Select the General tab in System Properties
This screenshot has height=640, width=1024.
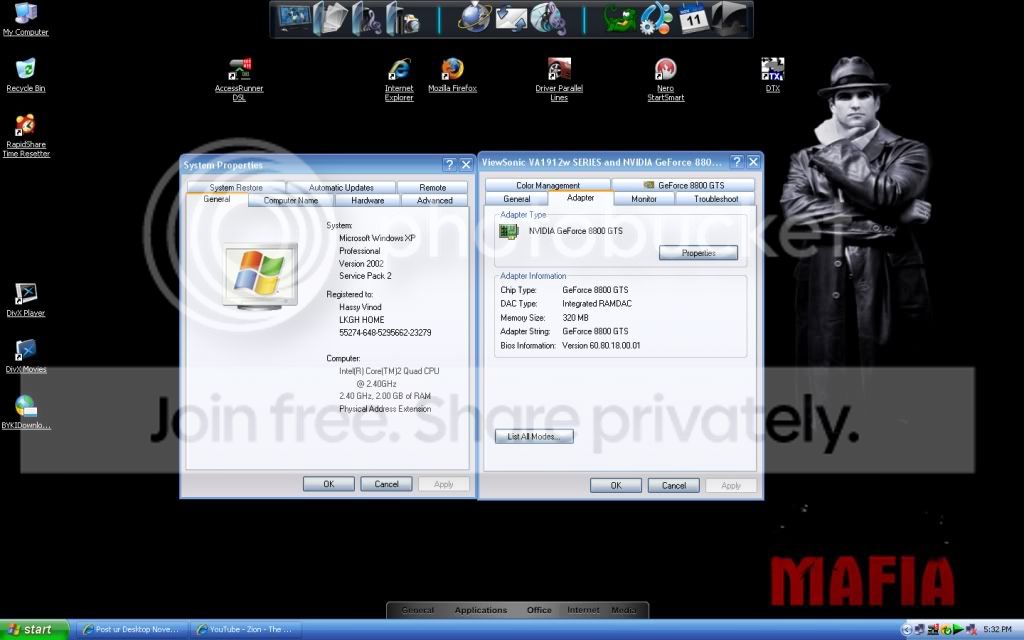[217, 199]
